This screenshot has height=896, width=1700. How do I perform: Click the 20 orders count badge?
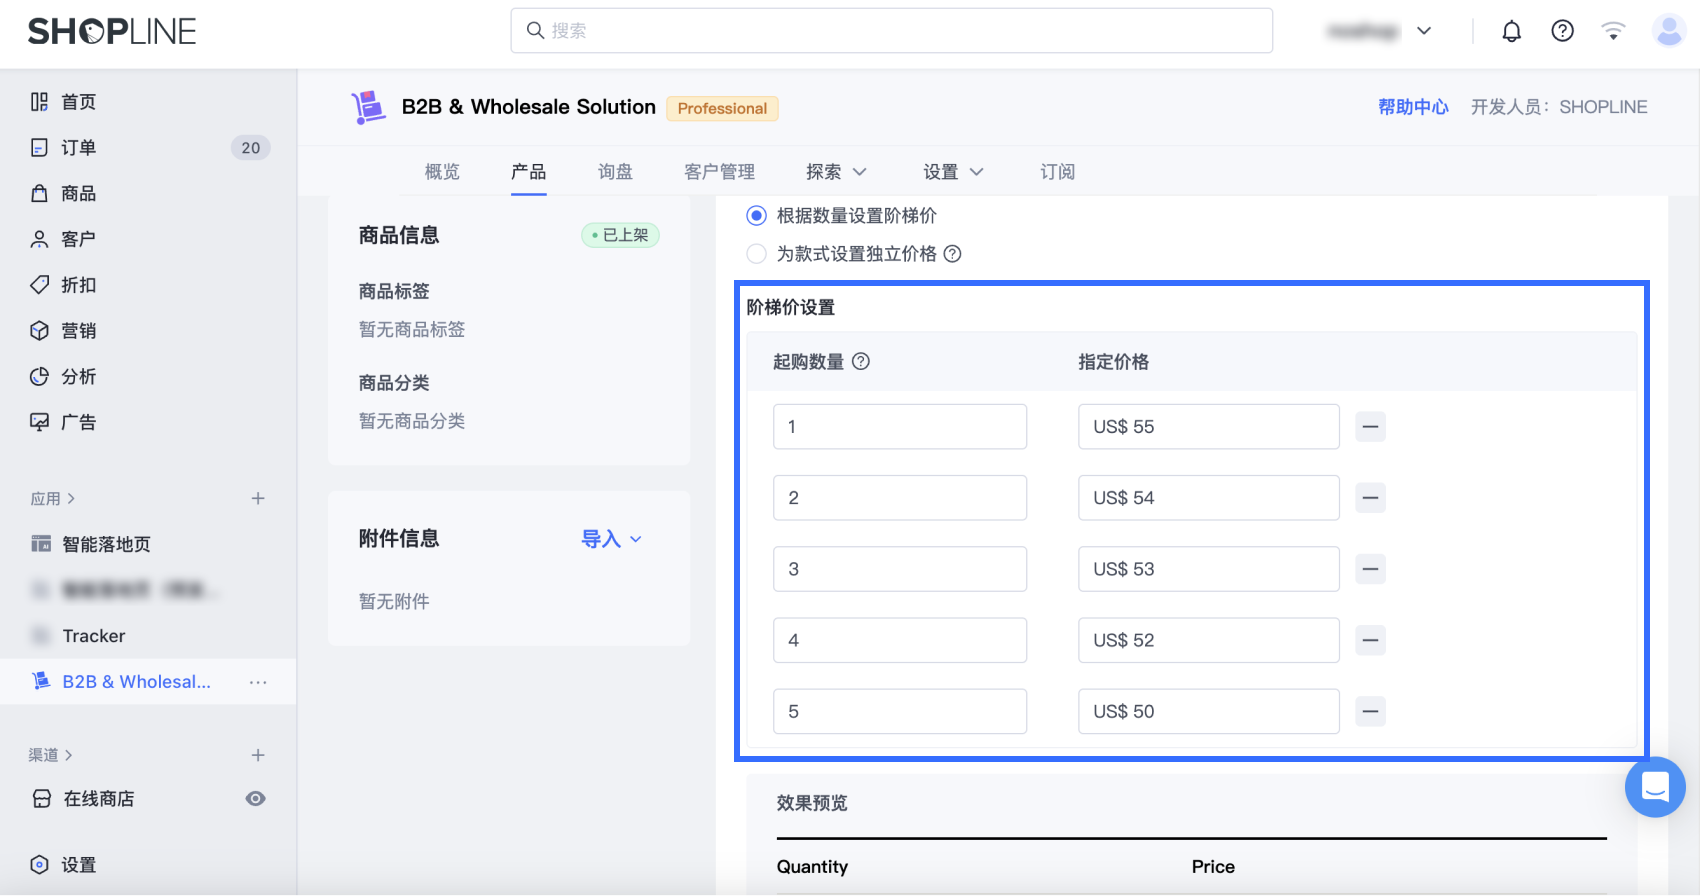250,148
